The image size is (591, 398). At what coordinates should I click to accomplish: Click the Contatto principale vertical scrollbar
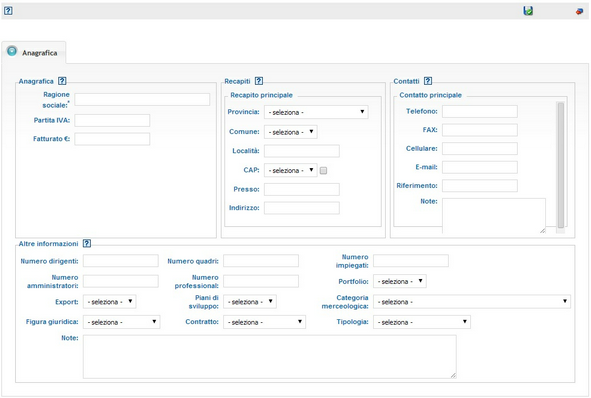[561, 165]
